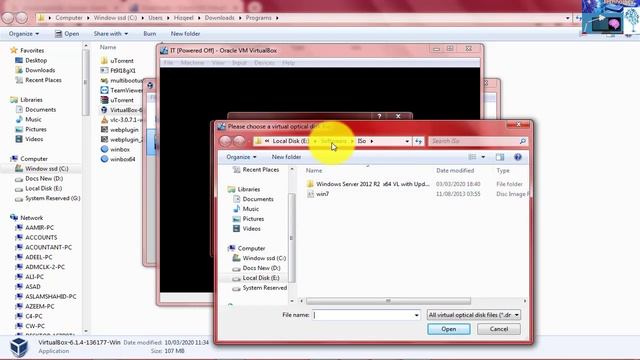
Task: Toggle the preview pane icon in dialog
Action: click(x=500, y=157)
